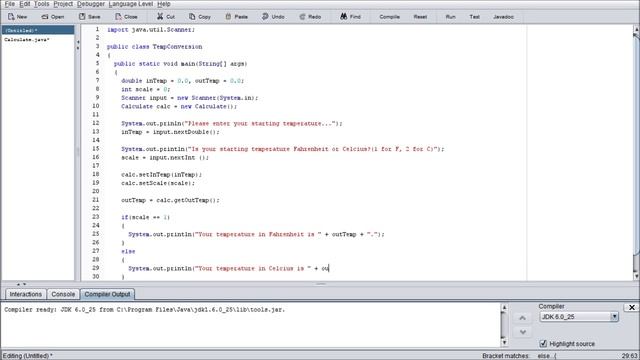Click the editor vertical scrollbar
The height and width of the screenshot is (360, 640).
(x=636, y=152)
